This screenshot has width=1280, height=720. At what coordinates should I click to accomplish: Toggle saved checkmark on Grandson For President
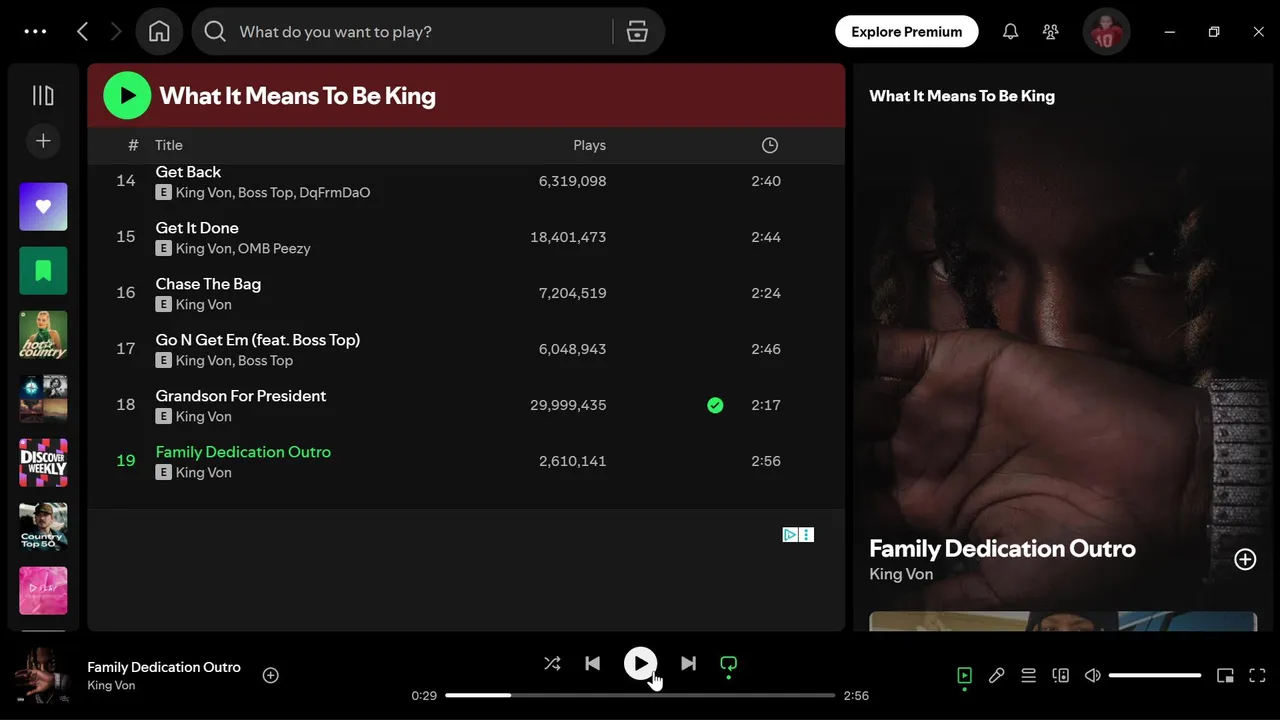(715, 405)
